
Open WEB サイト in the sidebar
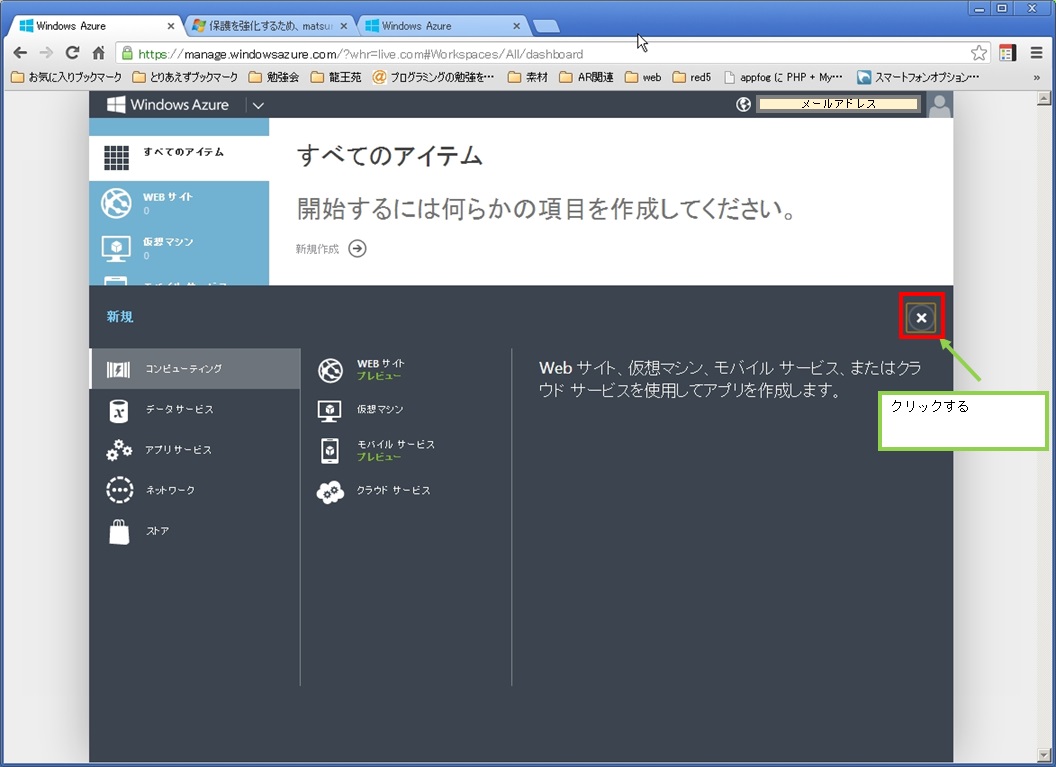[x=179, y=203]
